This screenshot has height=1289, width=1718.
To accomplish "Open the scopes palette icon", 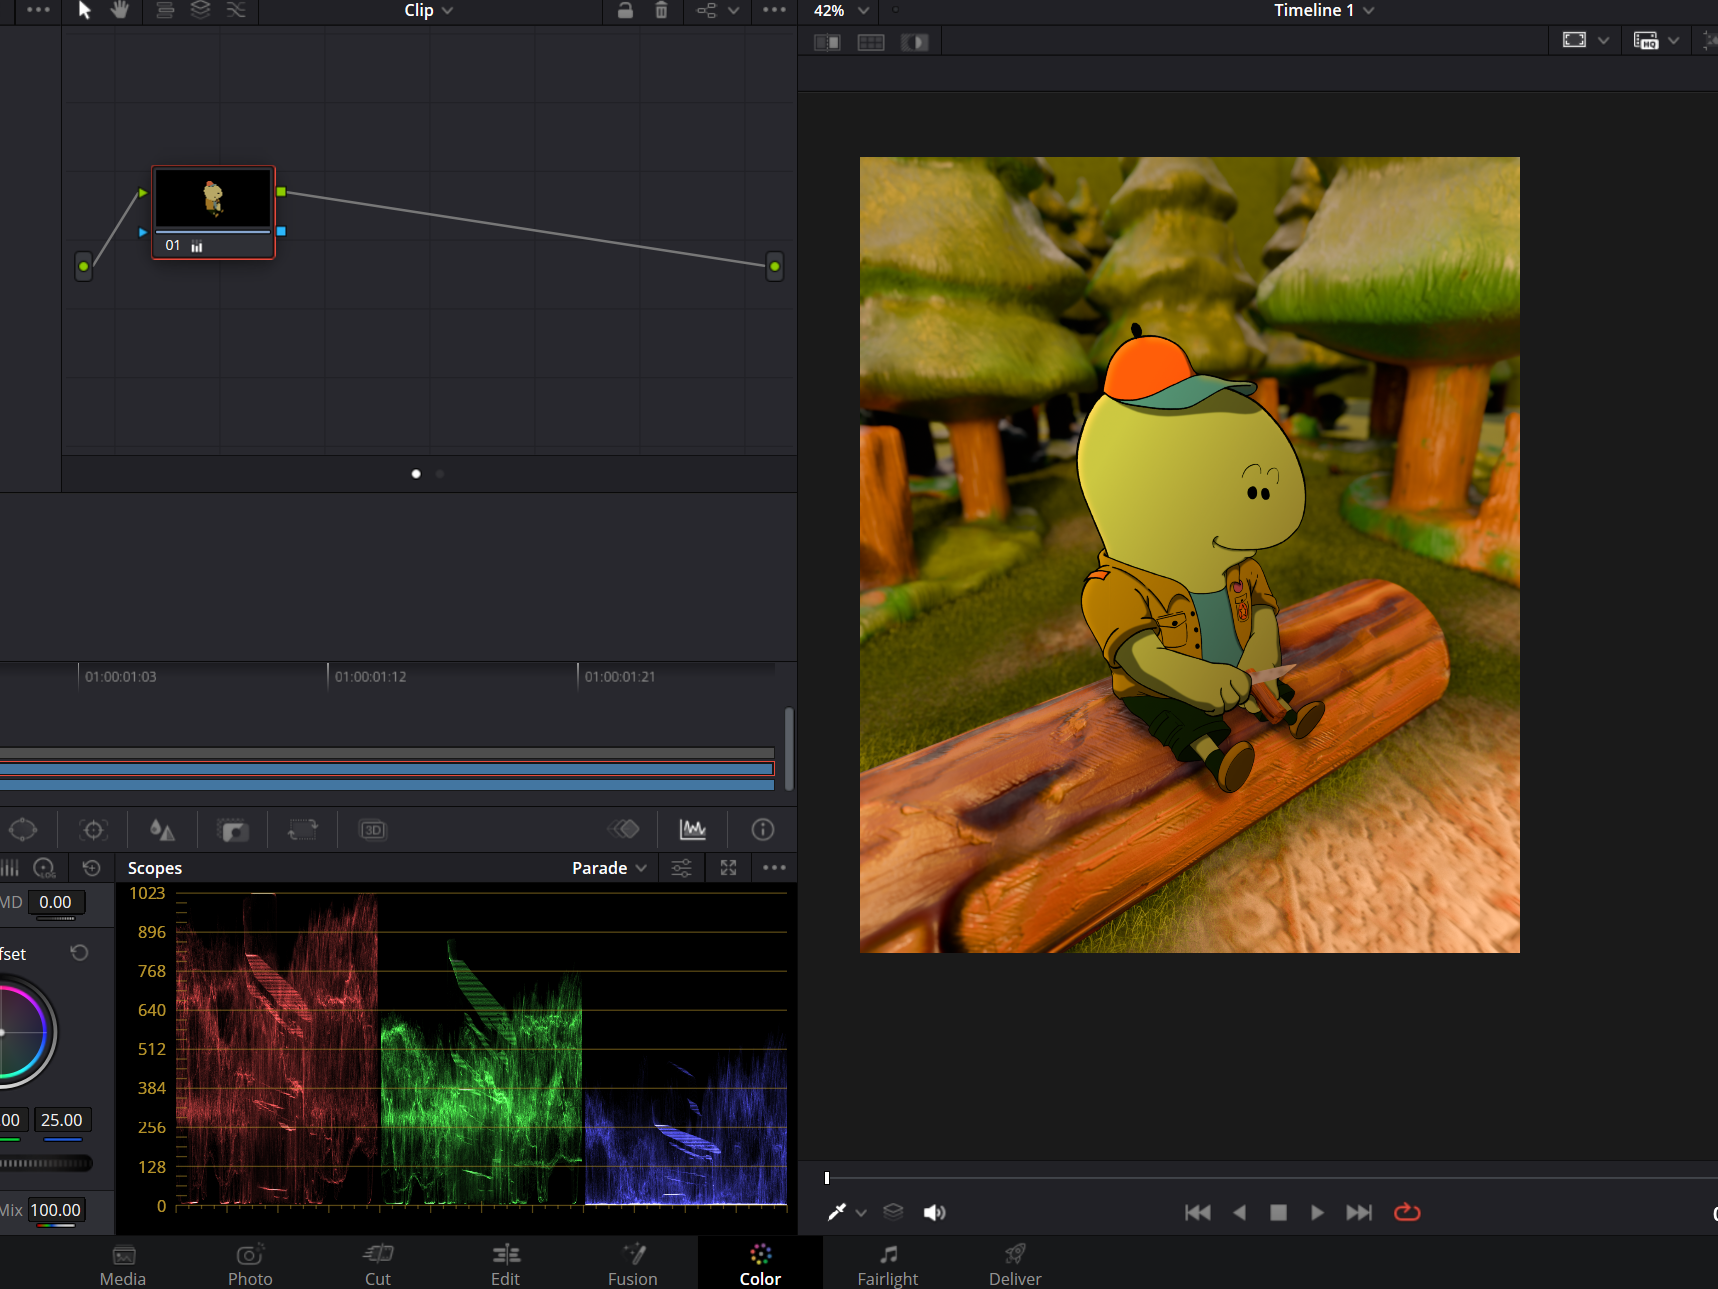I will tap(693, 829).
